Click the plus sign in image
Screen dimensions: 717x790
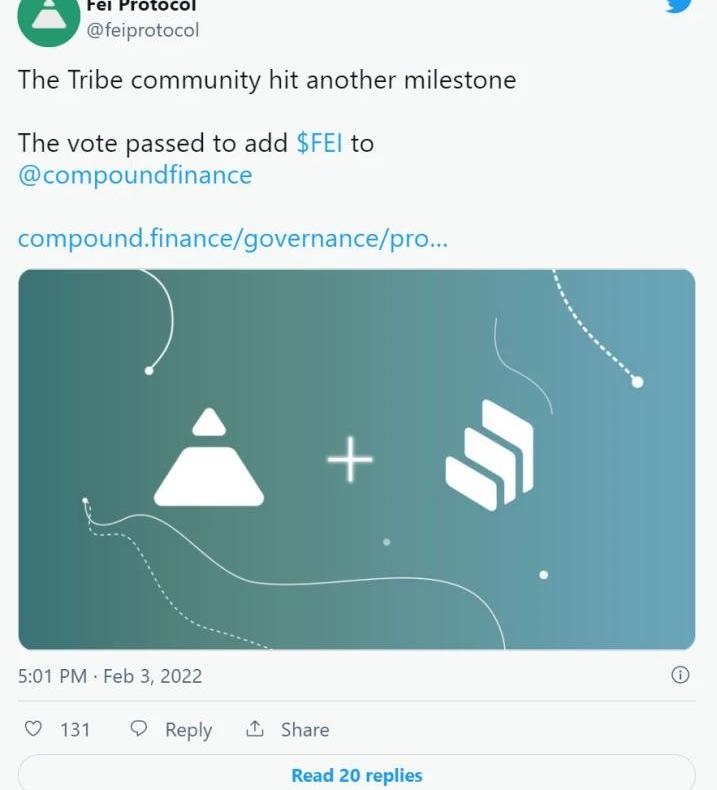(x=350, y=459)
